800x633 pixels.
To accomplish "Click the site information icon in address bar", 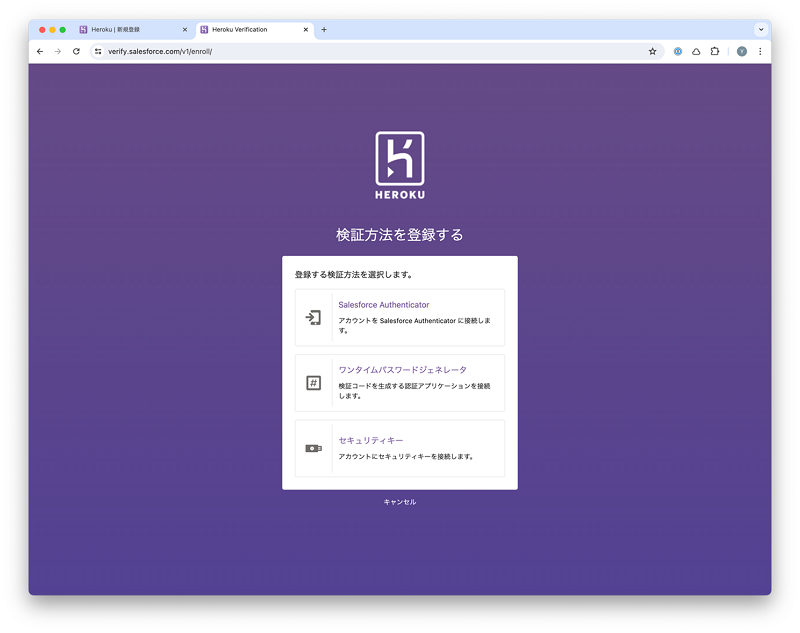I will (98, 51).
